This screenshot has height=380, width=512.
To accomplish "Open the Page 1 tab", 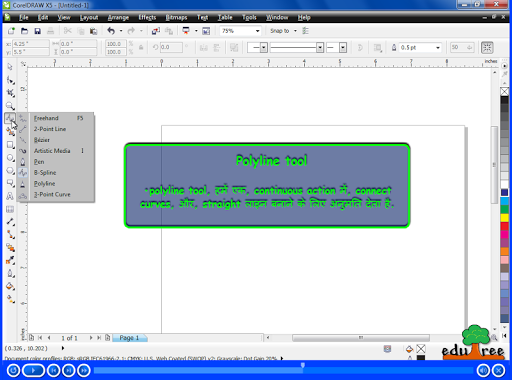I will (130, 338).
